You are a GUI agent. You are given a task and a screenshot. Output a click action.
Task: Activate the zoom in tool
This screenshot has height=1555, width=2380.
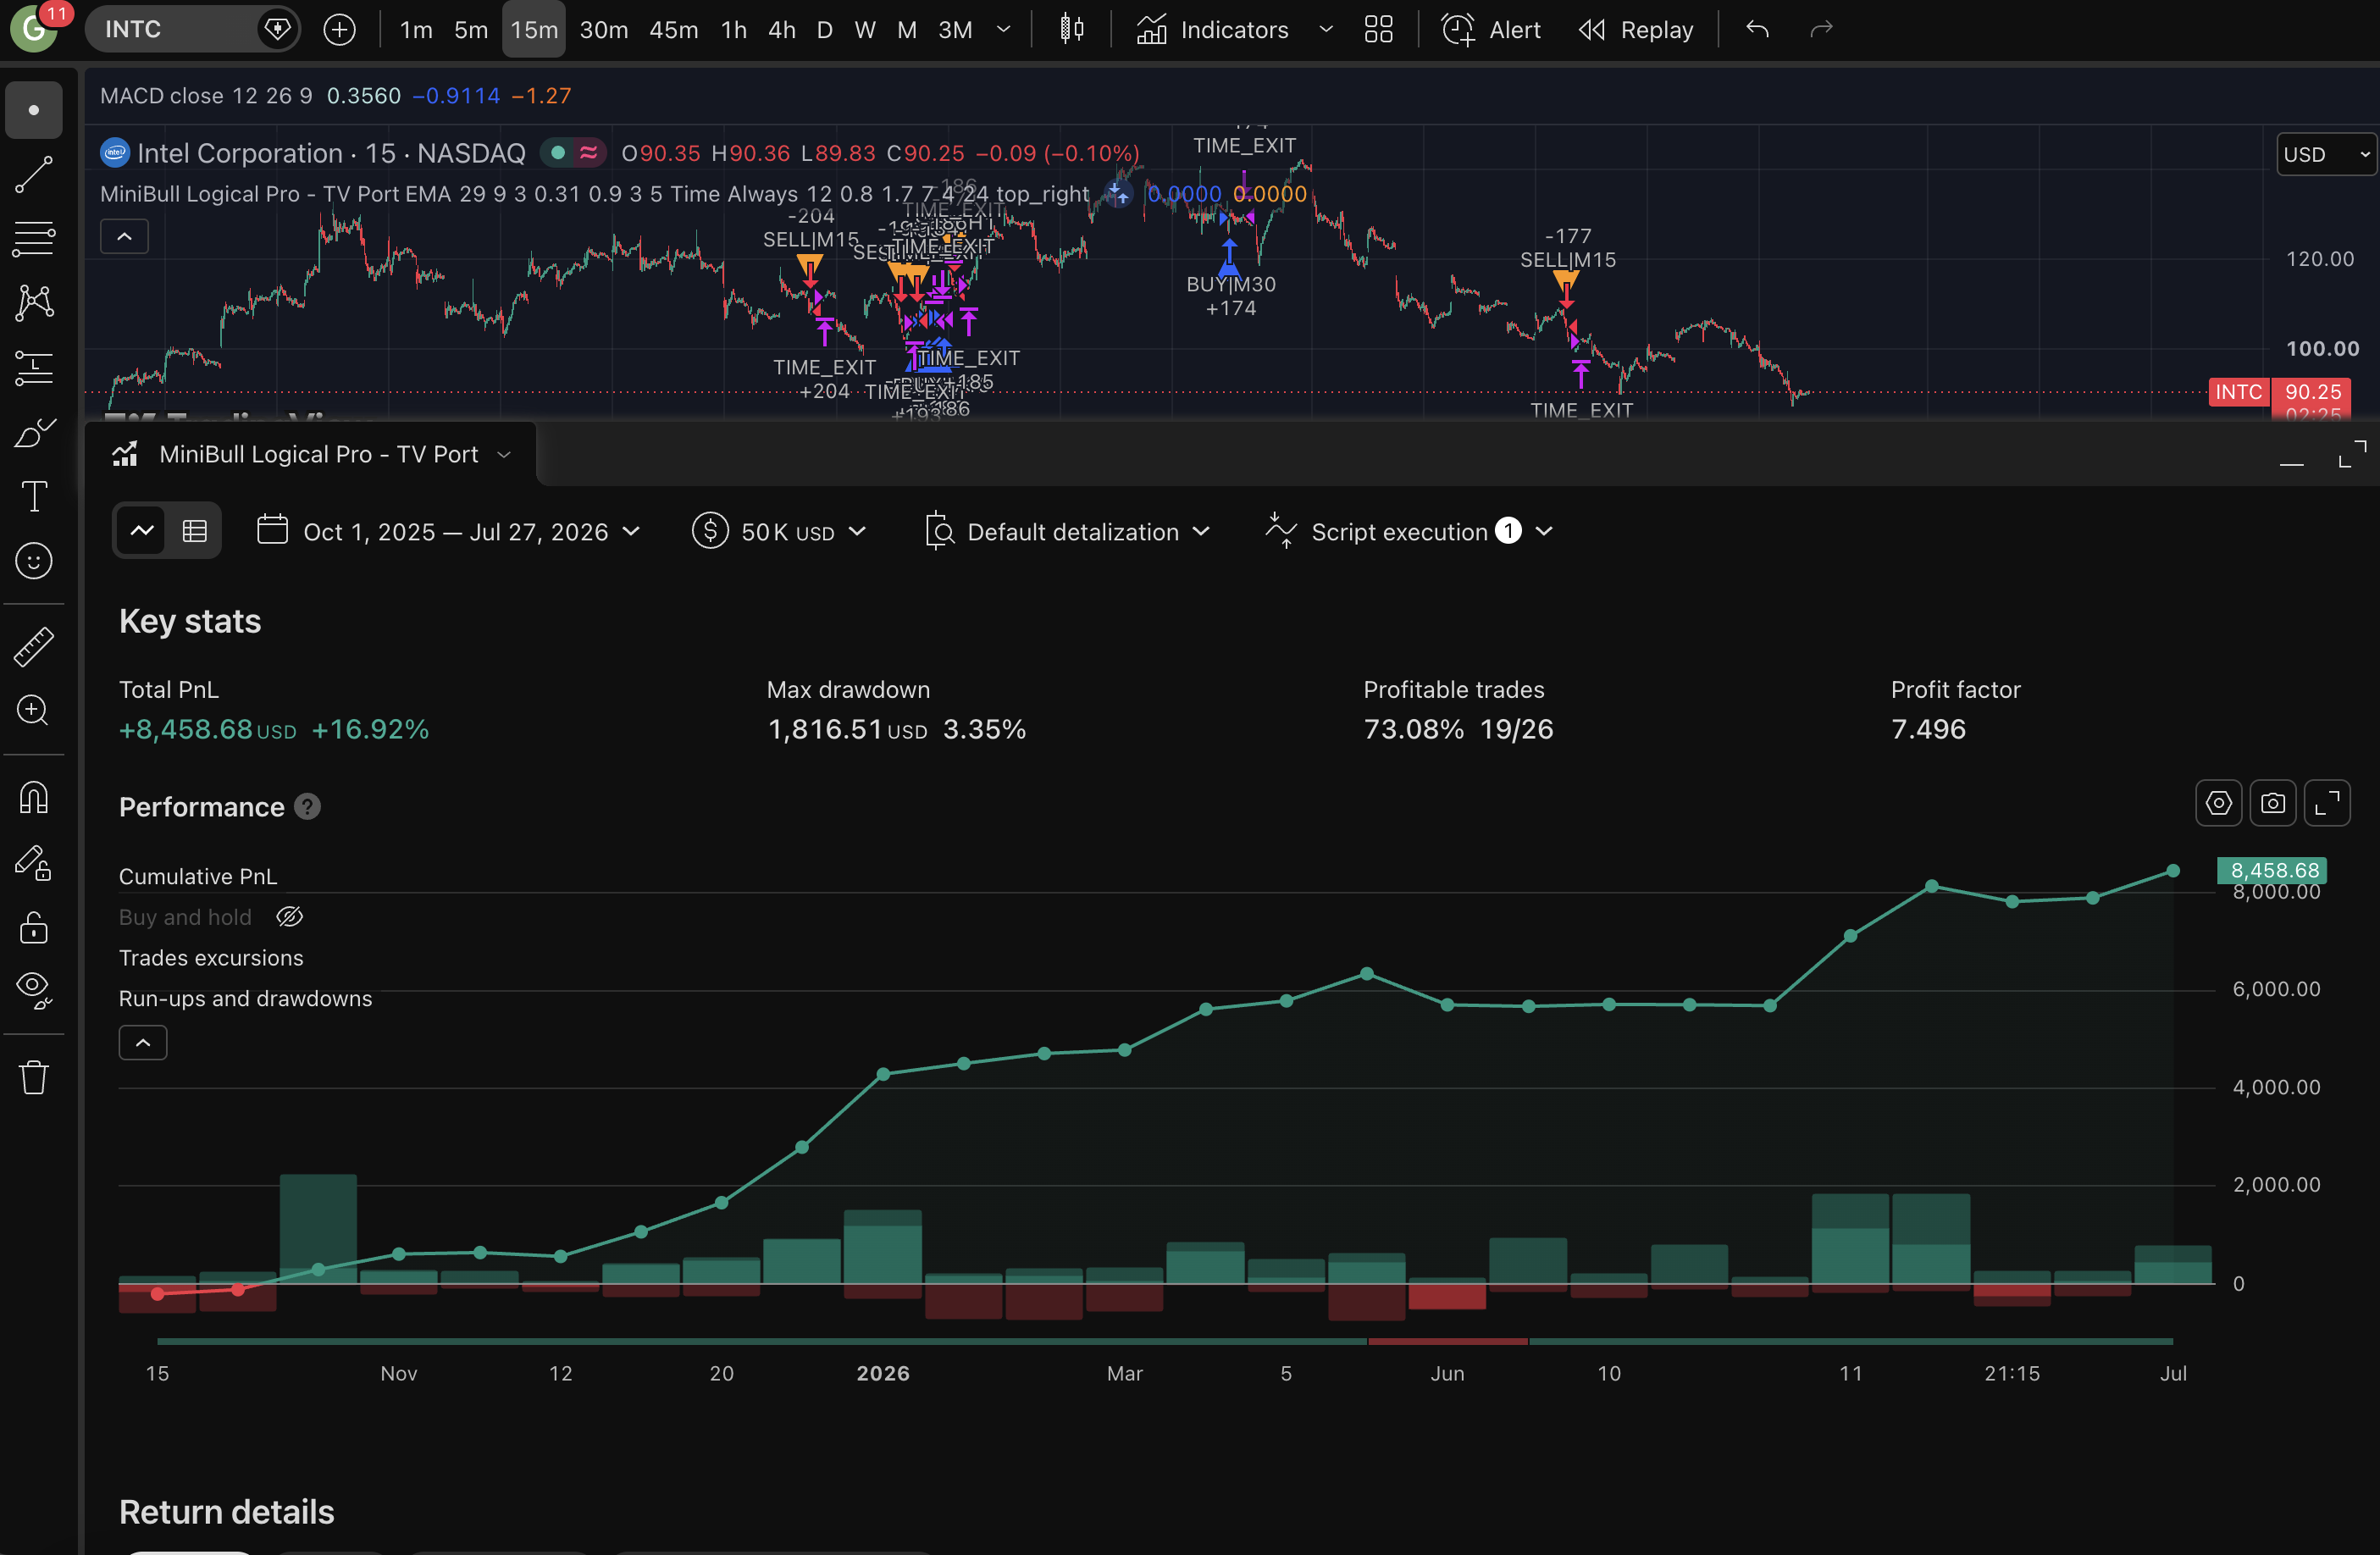[x=33, y=711]
